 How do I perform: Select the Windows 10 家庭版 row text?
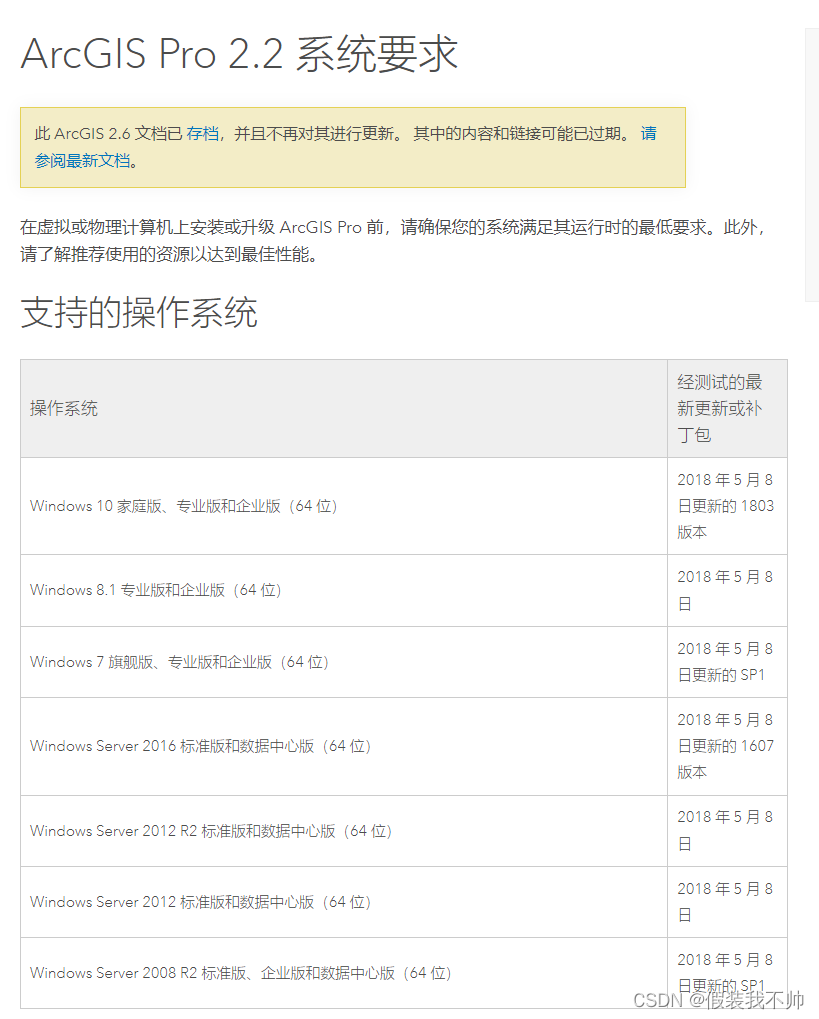[183, 506]
